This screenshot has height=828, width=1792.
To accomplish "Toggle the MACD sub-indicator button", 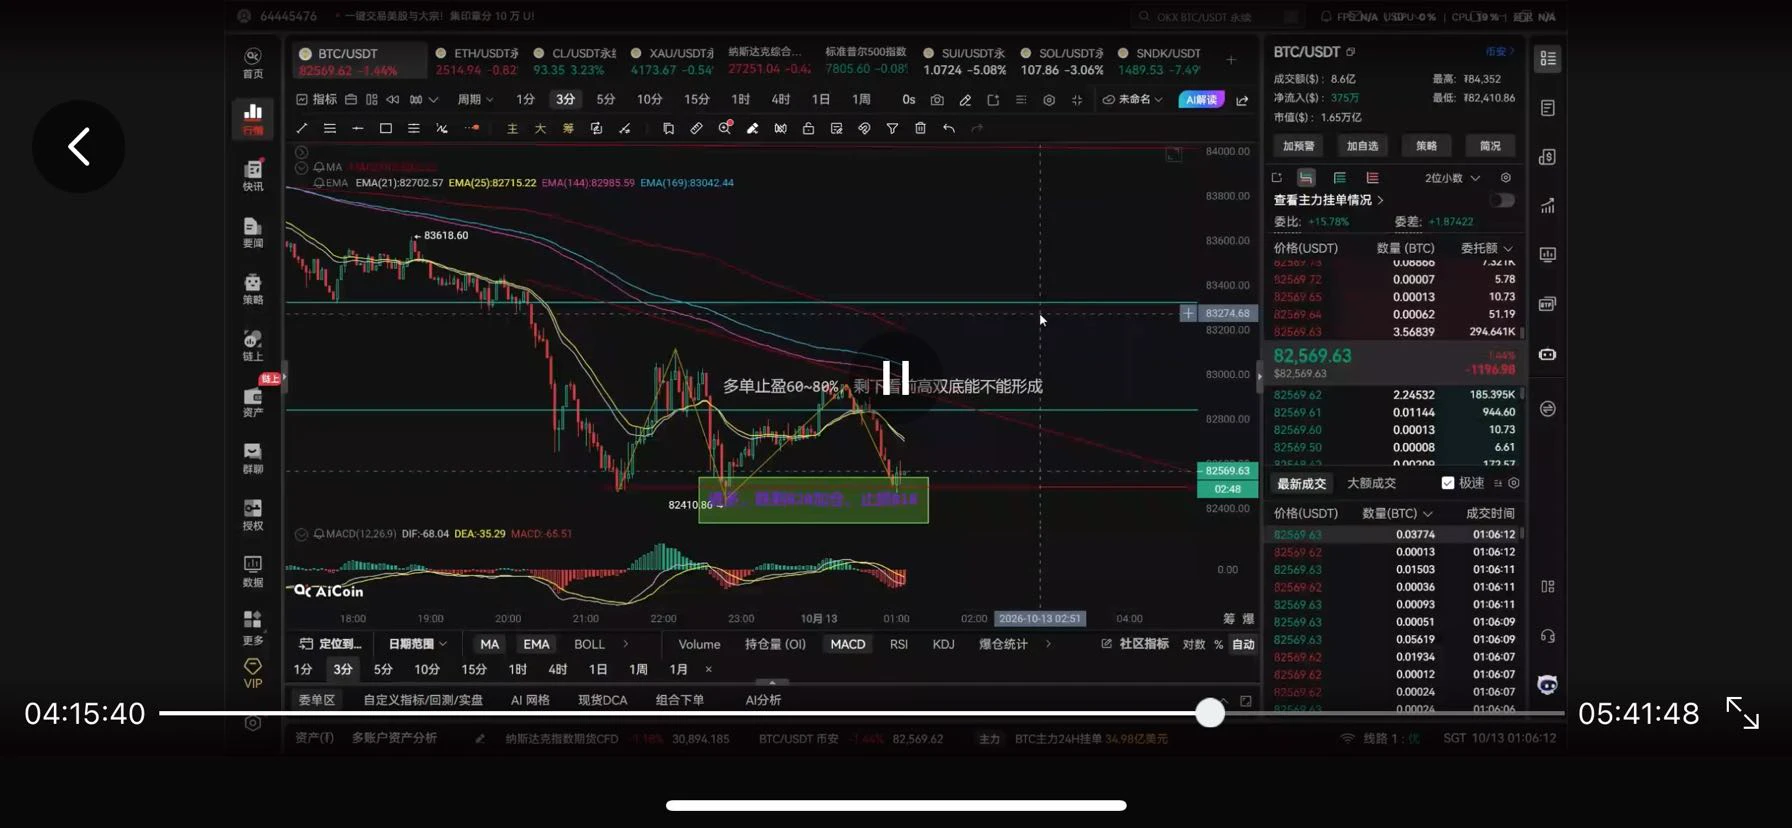I will tap(848, 644).
